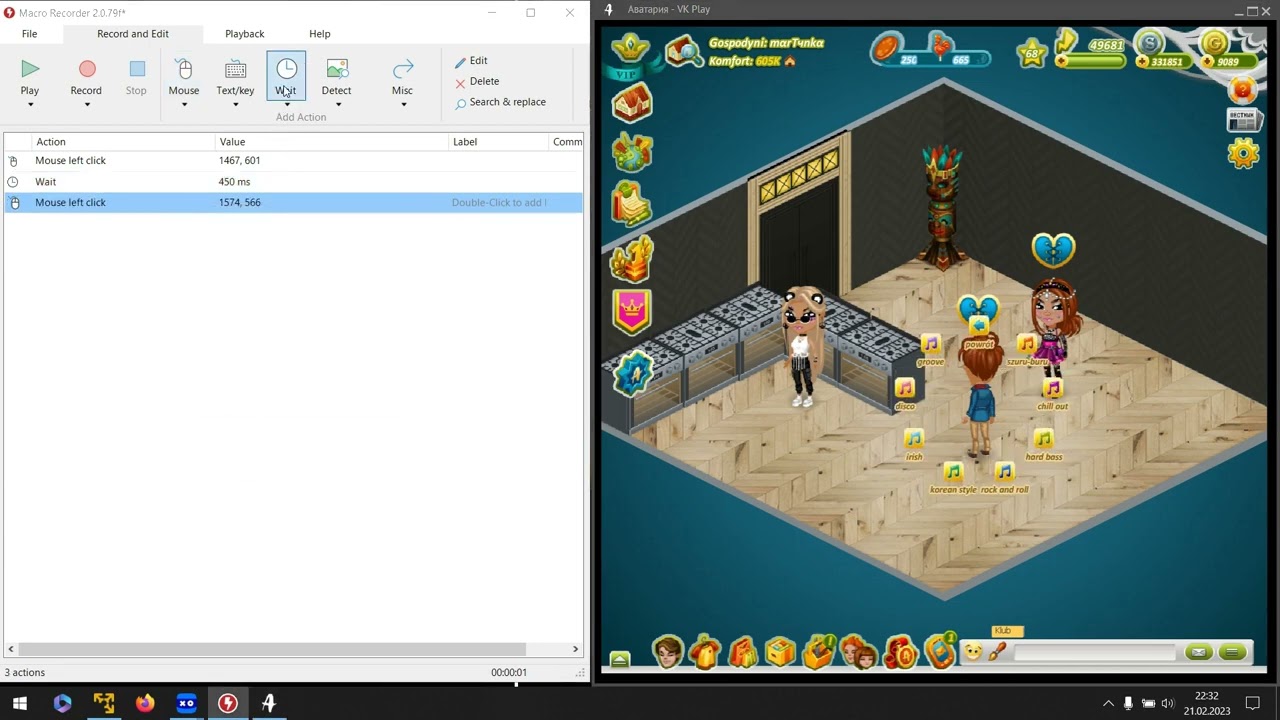Switch to the Playback tab
Screen dimensions: 1280x720
pyautogui.click(x=245, y=34)
